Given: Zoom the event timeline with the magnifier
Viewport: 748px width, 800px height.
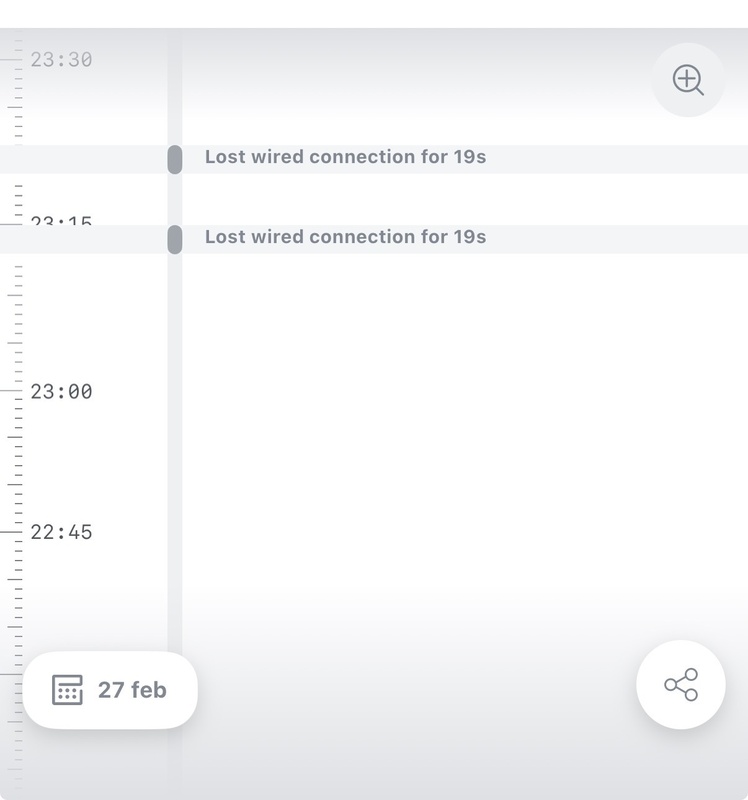Looking at the screenshot, I should tap(688, 80).
